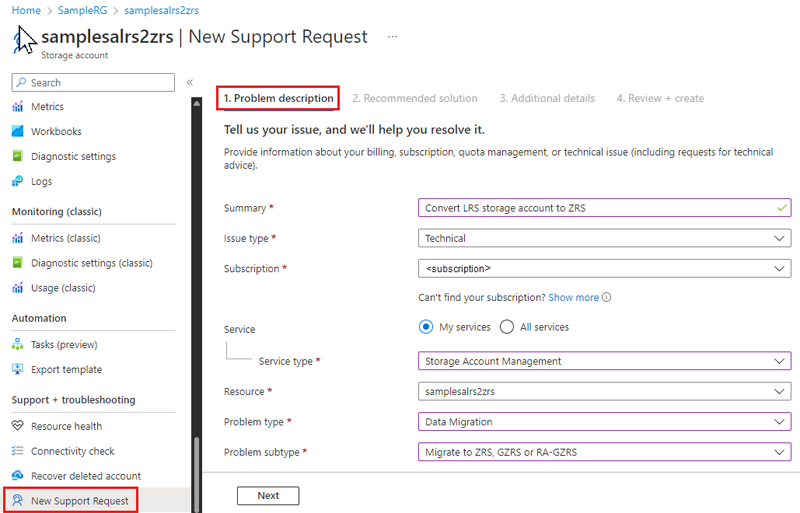The height and width of the screenshot is (513, 800).
Task: Click the info icon next to Show more
Action: pos(607,297)
